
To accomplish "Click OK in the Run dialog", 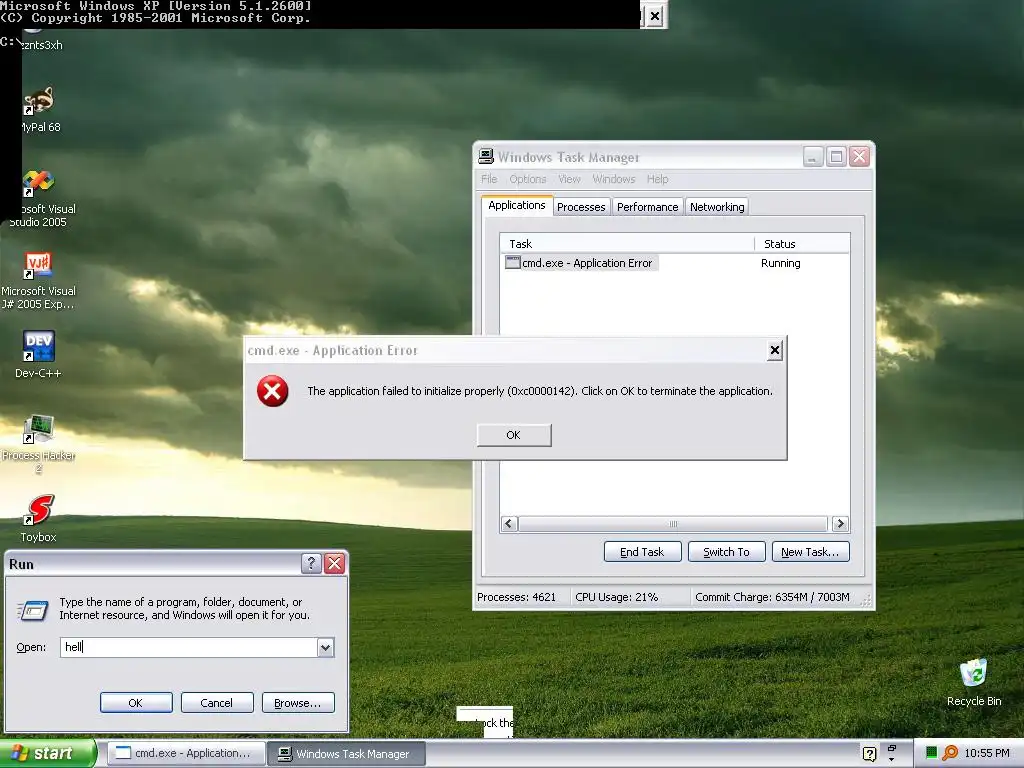I will click(x=136, y=703).
